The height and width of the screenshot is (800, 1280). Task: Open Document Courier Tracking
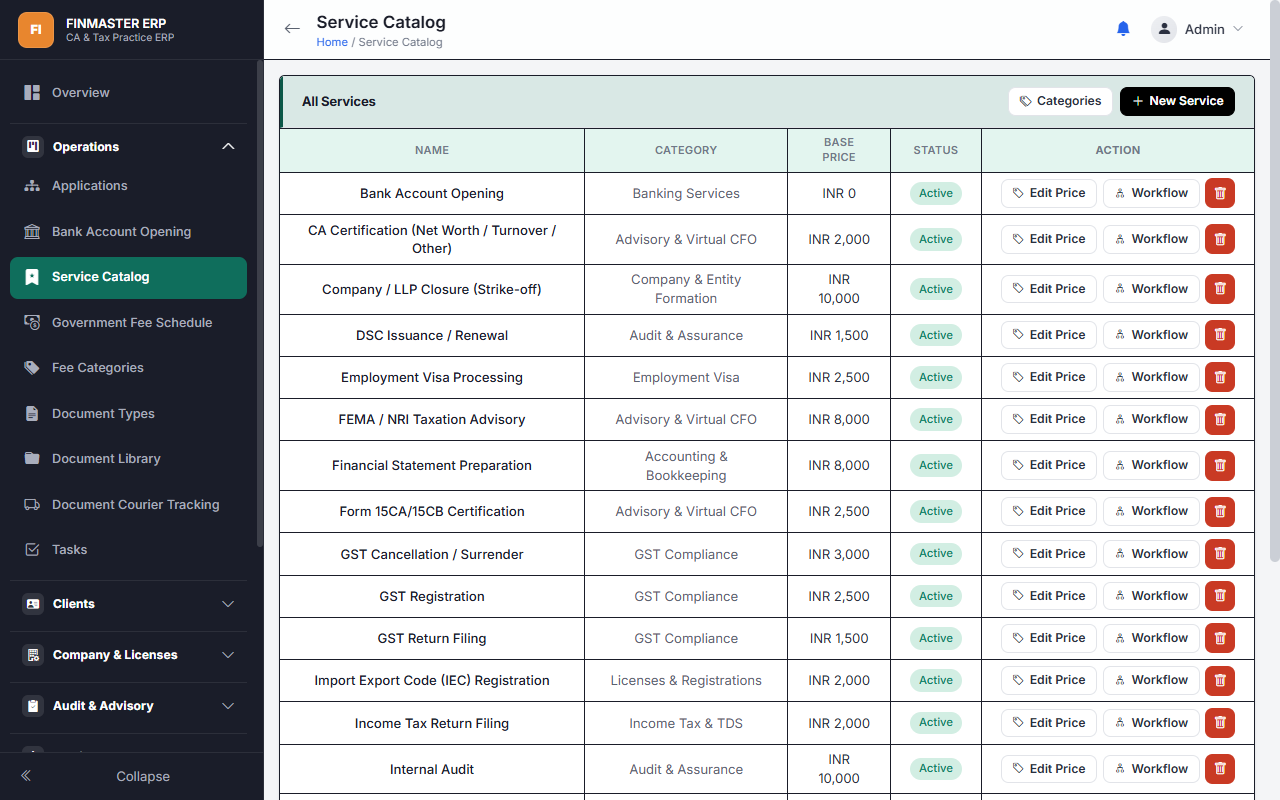tap(128, 504)
